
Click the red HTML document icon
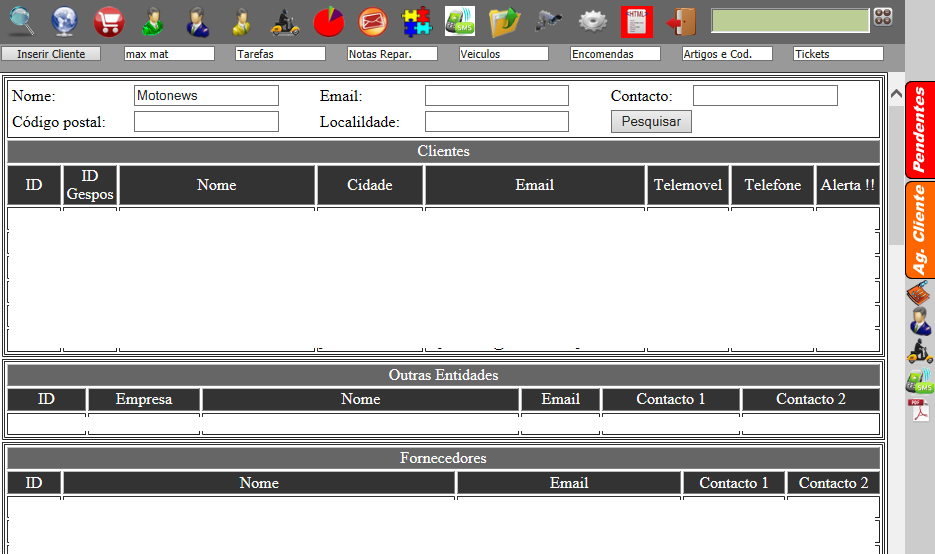point(637,22)
